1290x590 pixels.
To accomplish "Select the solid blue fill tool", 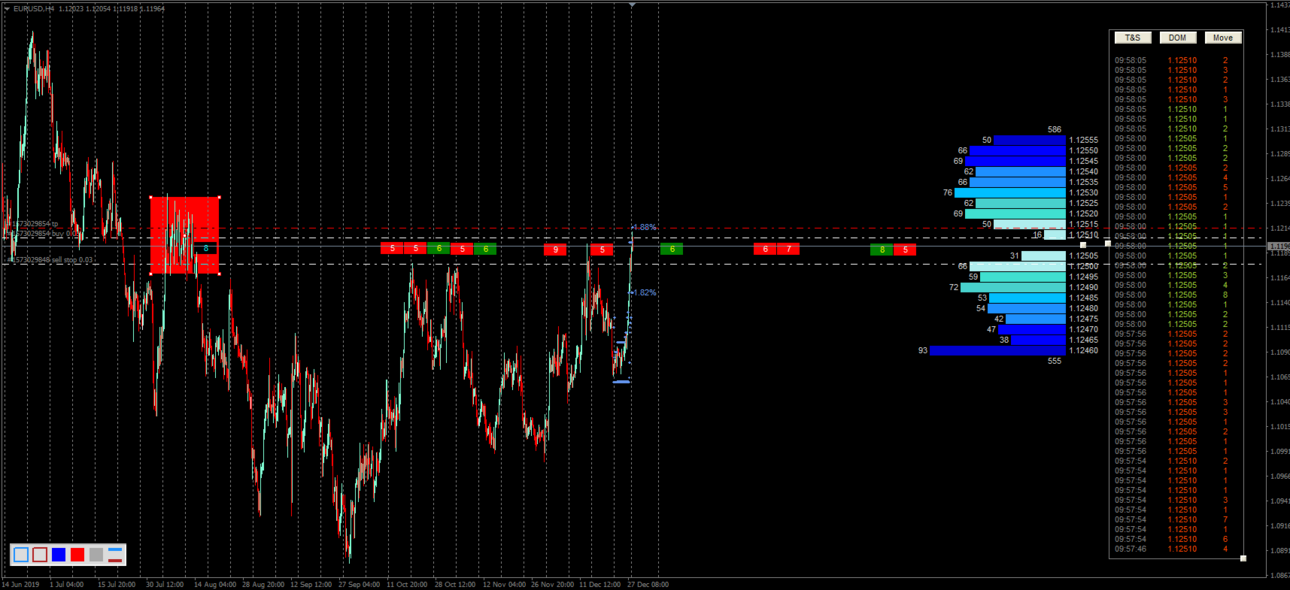I will pyautogui.click(x=59, y=554).
